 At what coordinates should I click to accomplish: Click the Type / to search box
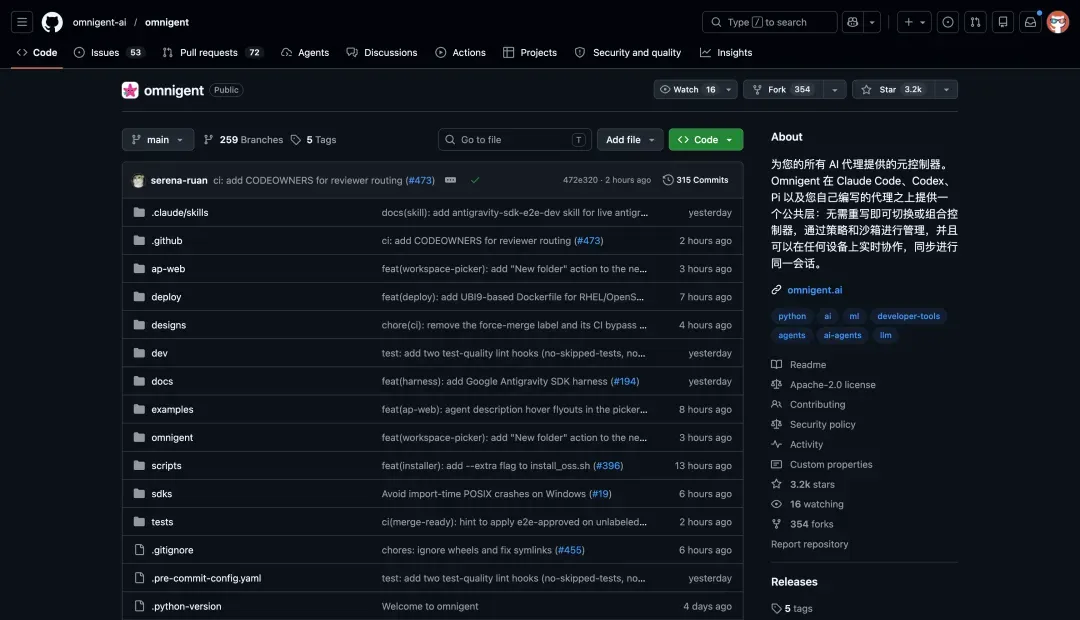pos(769,22)
